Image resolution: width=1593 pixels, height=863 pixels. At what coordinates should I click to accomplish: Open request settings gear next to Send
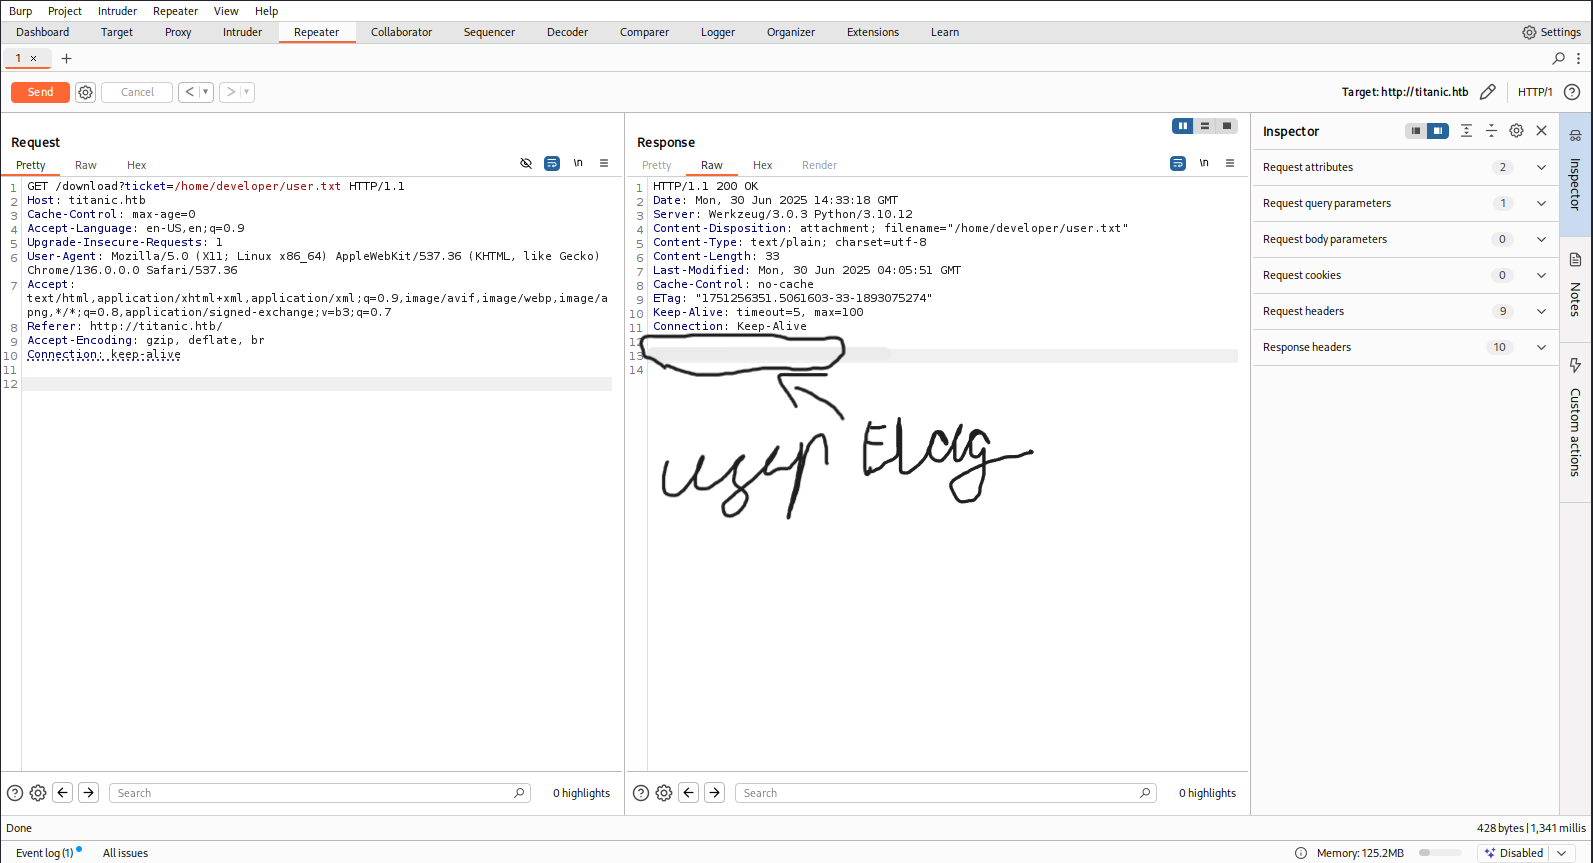tap(86, 92)
